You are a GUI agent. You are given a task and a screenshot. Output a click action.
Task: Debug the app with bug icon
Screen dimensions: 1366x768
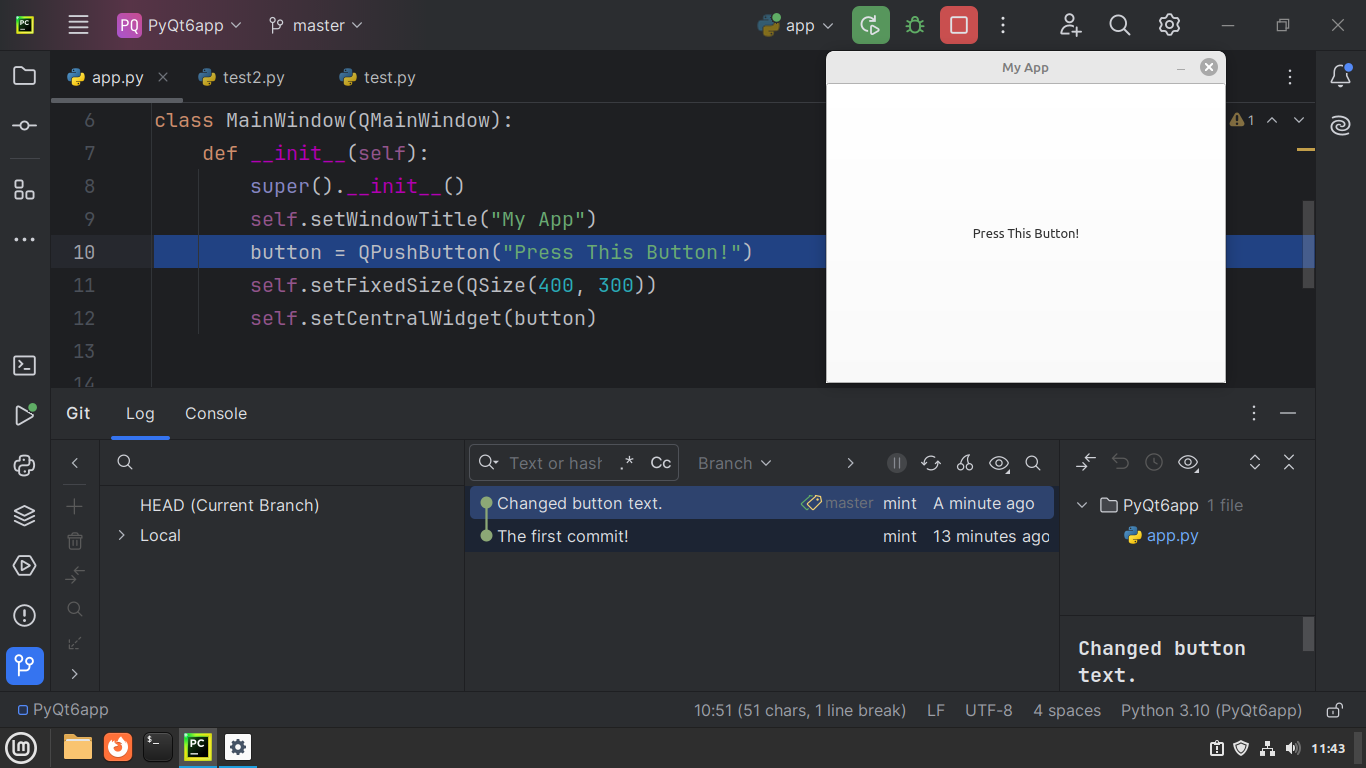(915, 25)
